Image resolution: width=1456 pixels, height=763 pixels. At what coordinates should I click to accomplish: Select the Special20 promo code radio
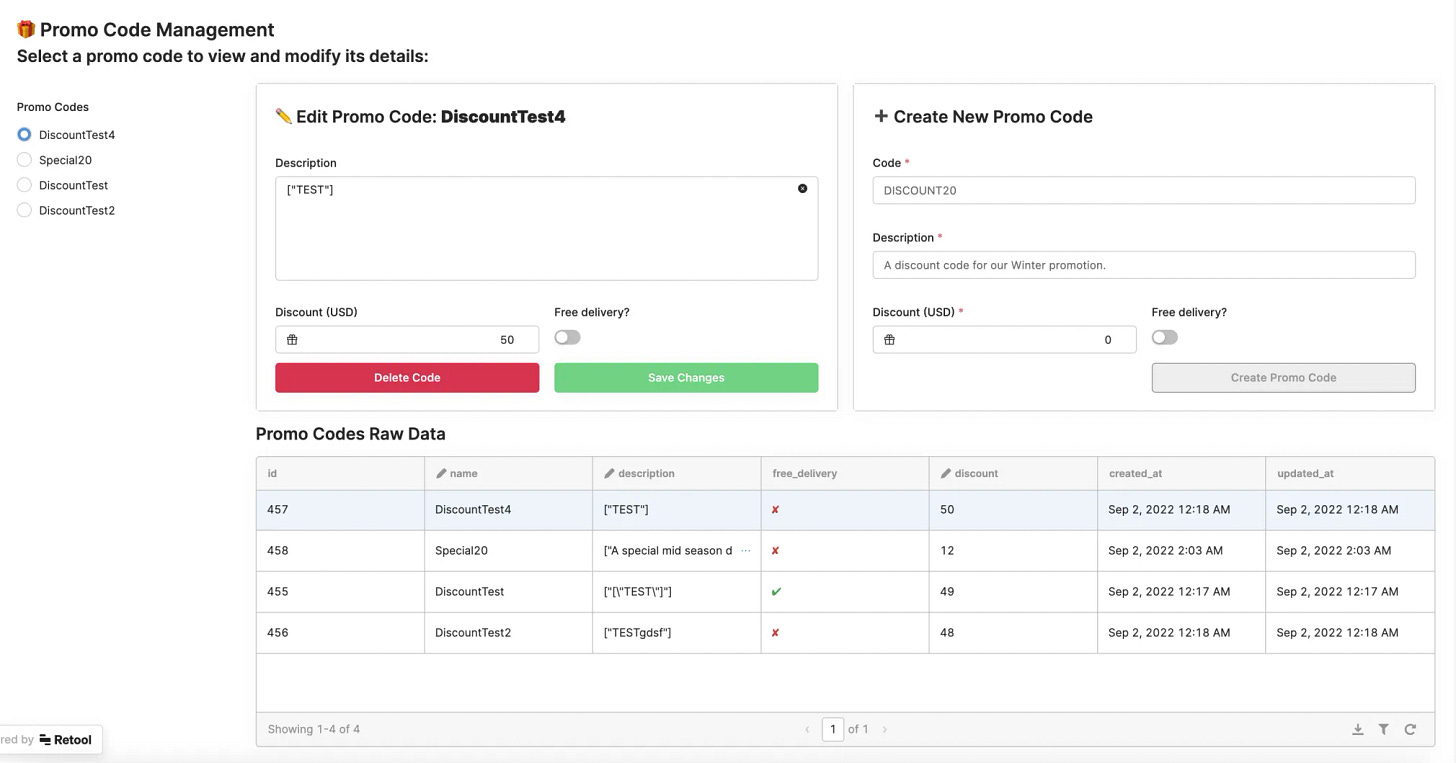tap(24, 160)
